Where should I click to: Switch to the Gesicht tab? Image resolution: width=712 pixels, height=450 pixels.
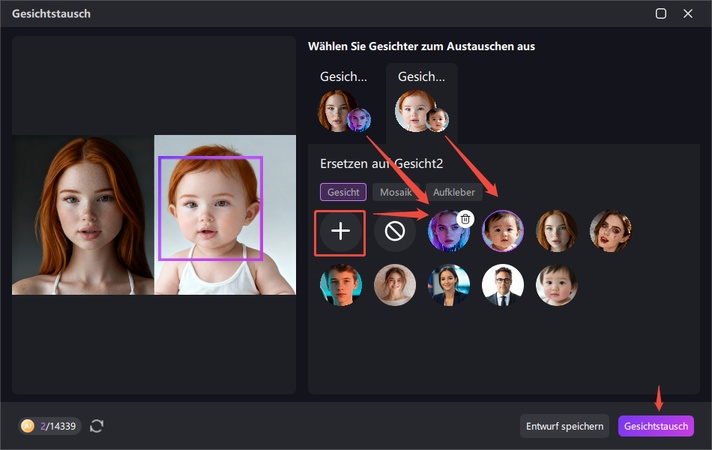(x=343, y=192)
